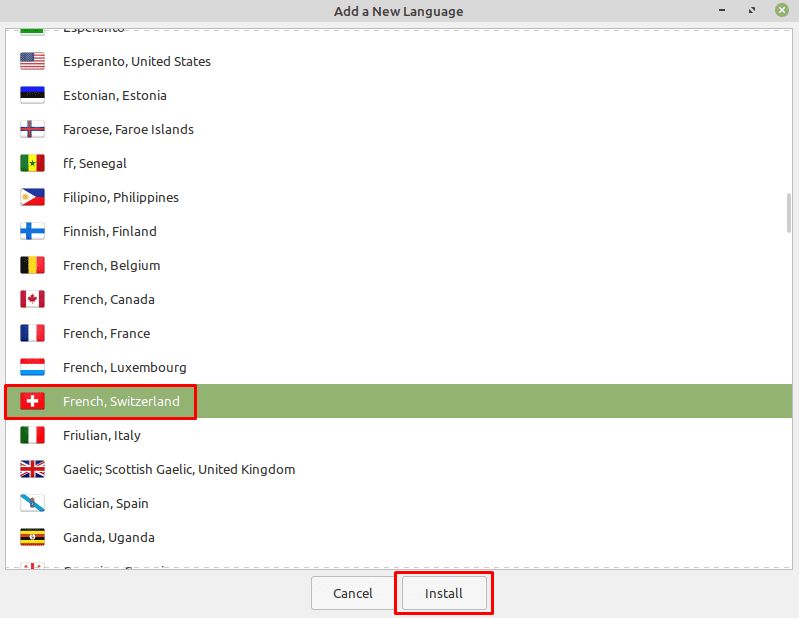799x618 pixels.
Task: Click the Canada flag icon
Action: [x=32, y=299]
